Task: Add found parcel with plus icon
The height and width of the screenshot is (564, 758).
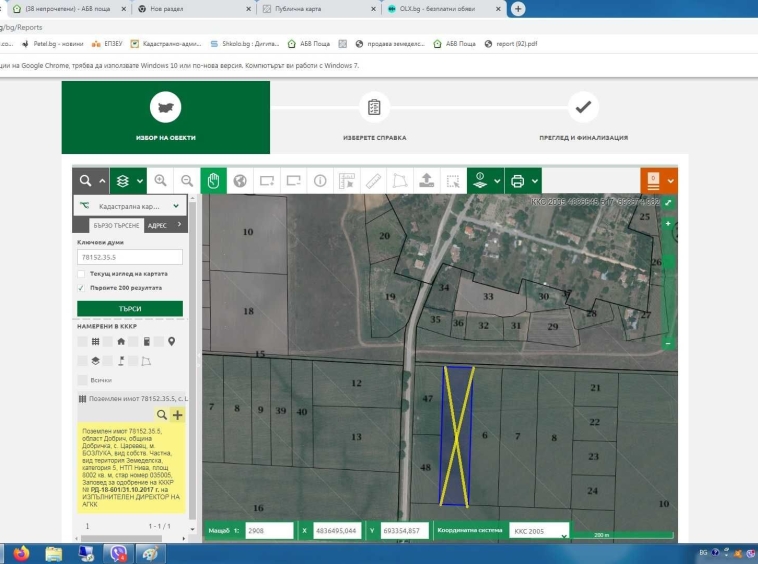Action: click(x=178, y=414)
